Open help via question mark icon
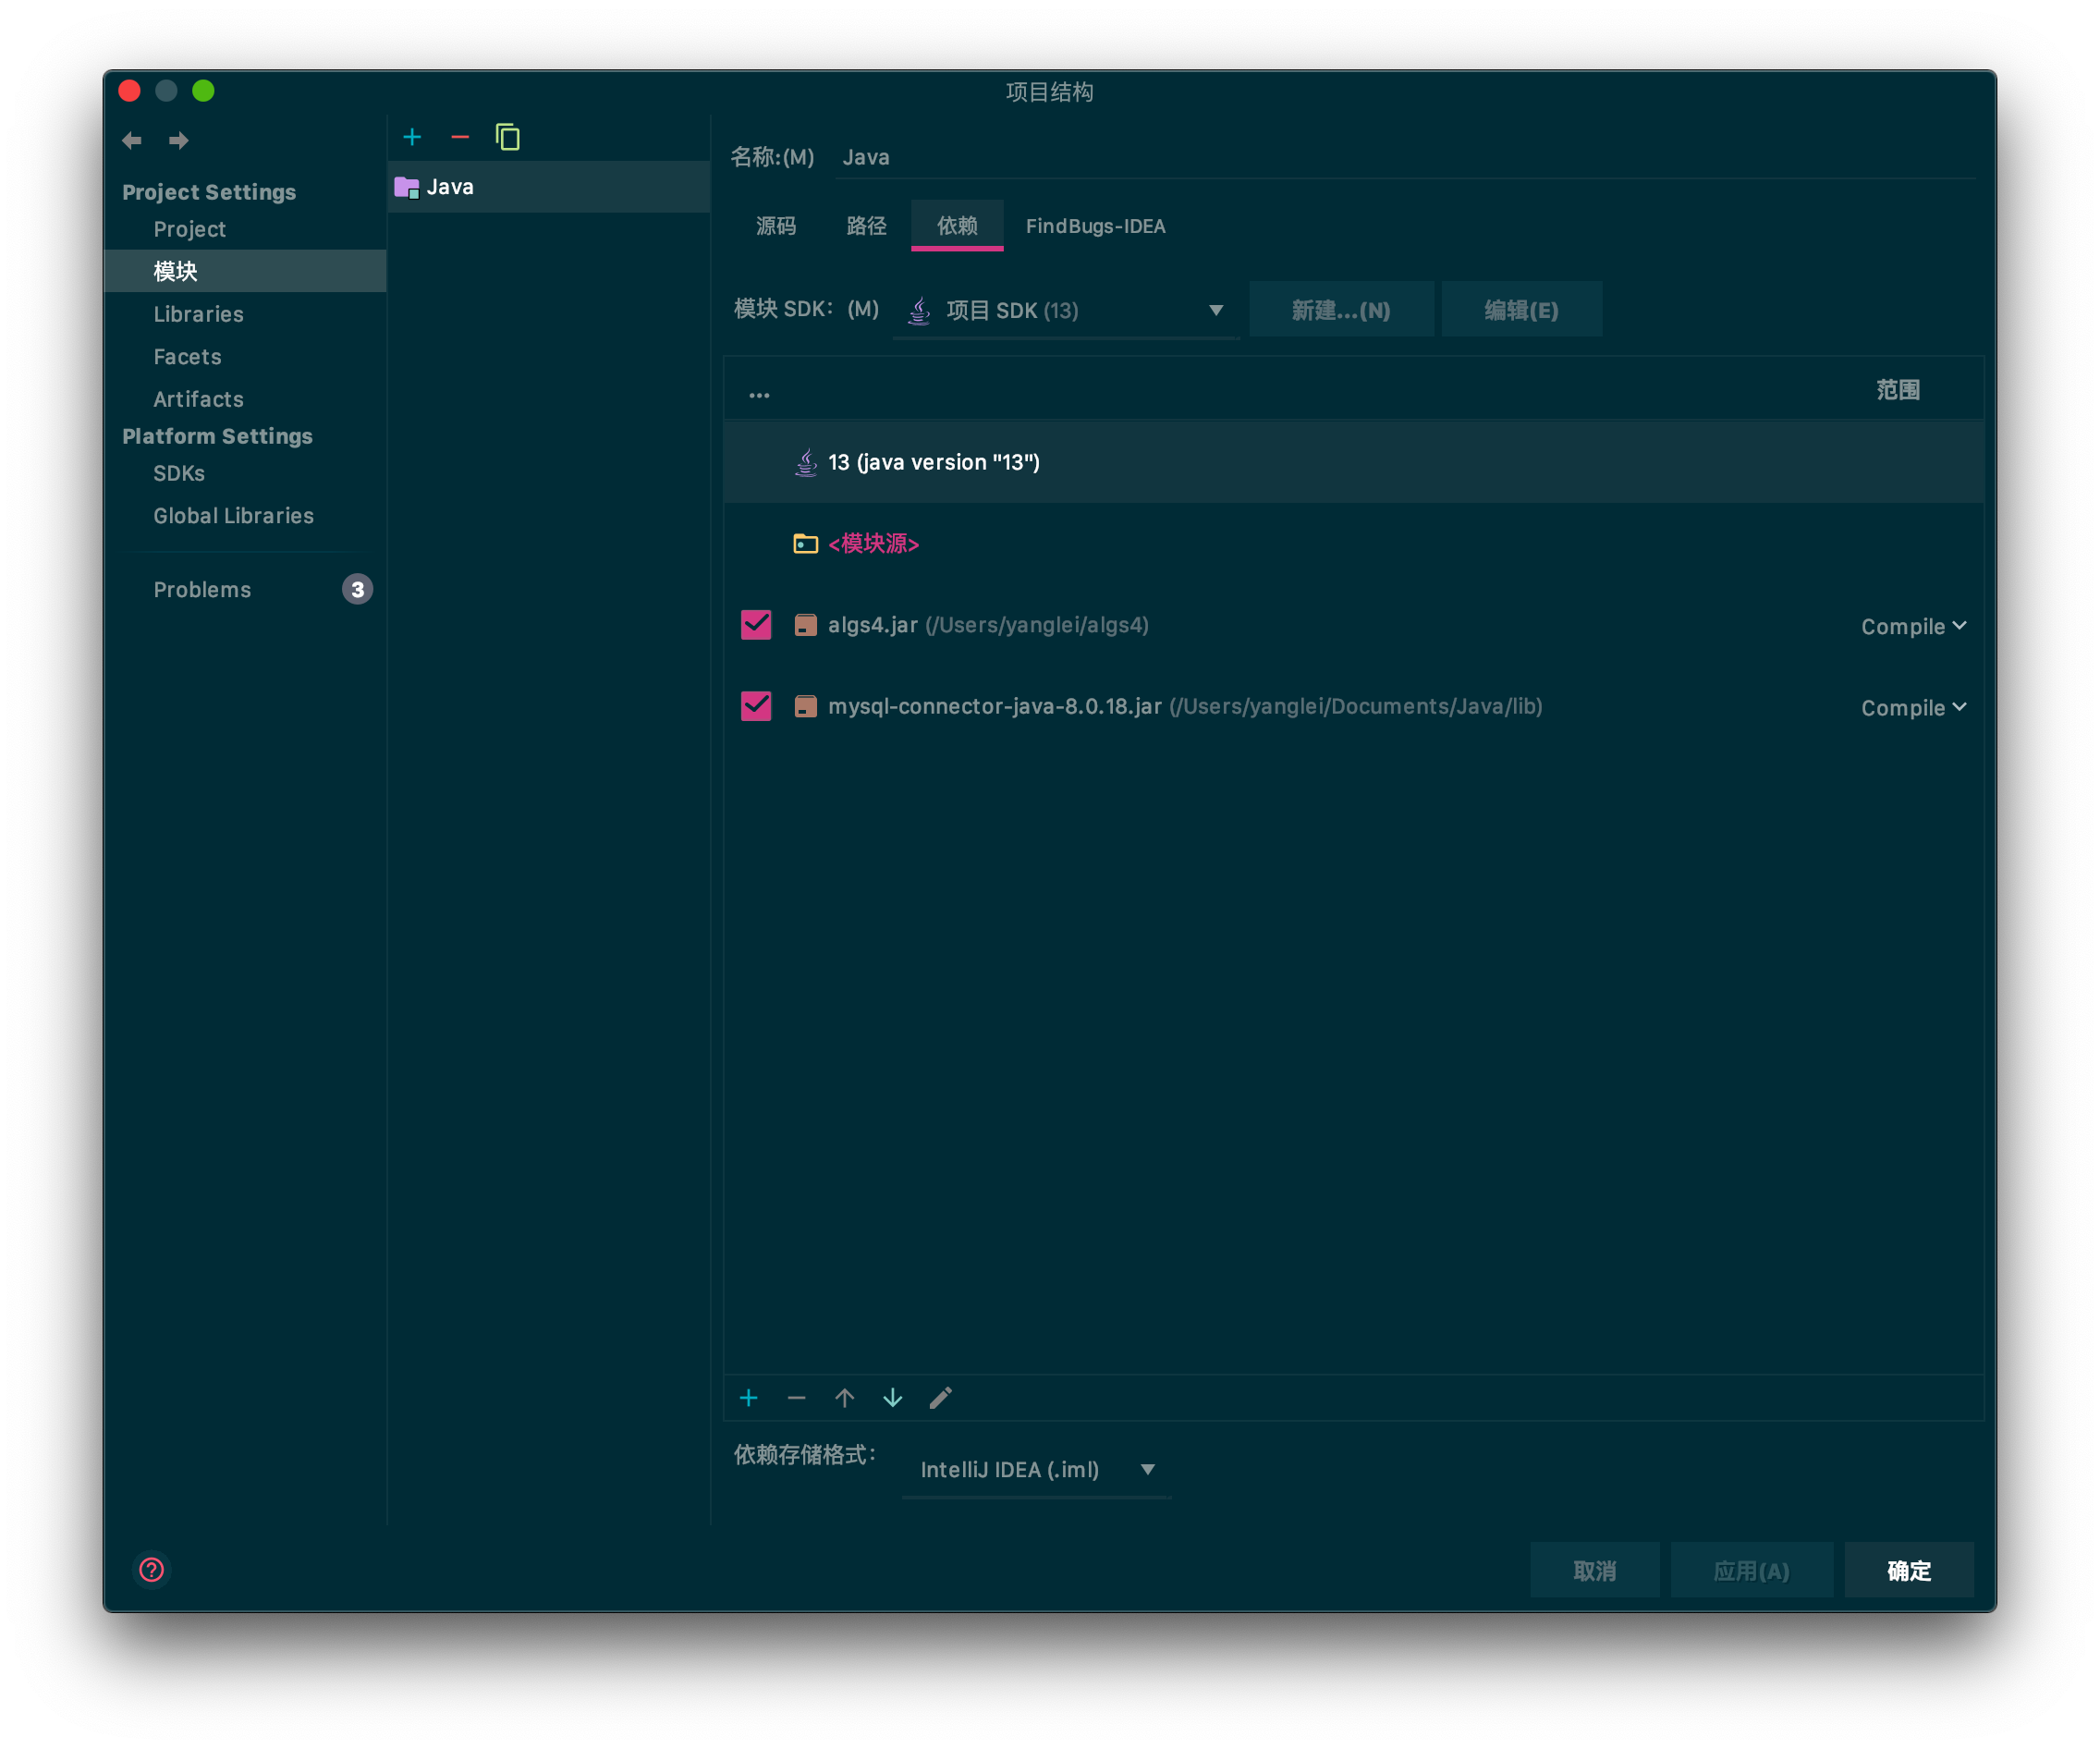This screenshot has width=2100, height=1749. tap(152, 1570)
